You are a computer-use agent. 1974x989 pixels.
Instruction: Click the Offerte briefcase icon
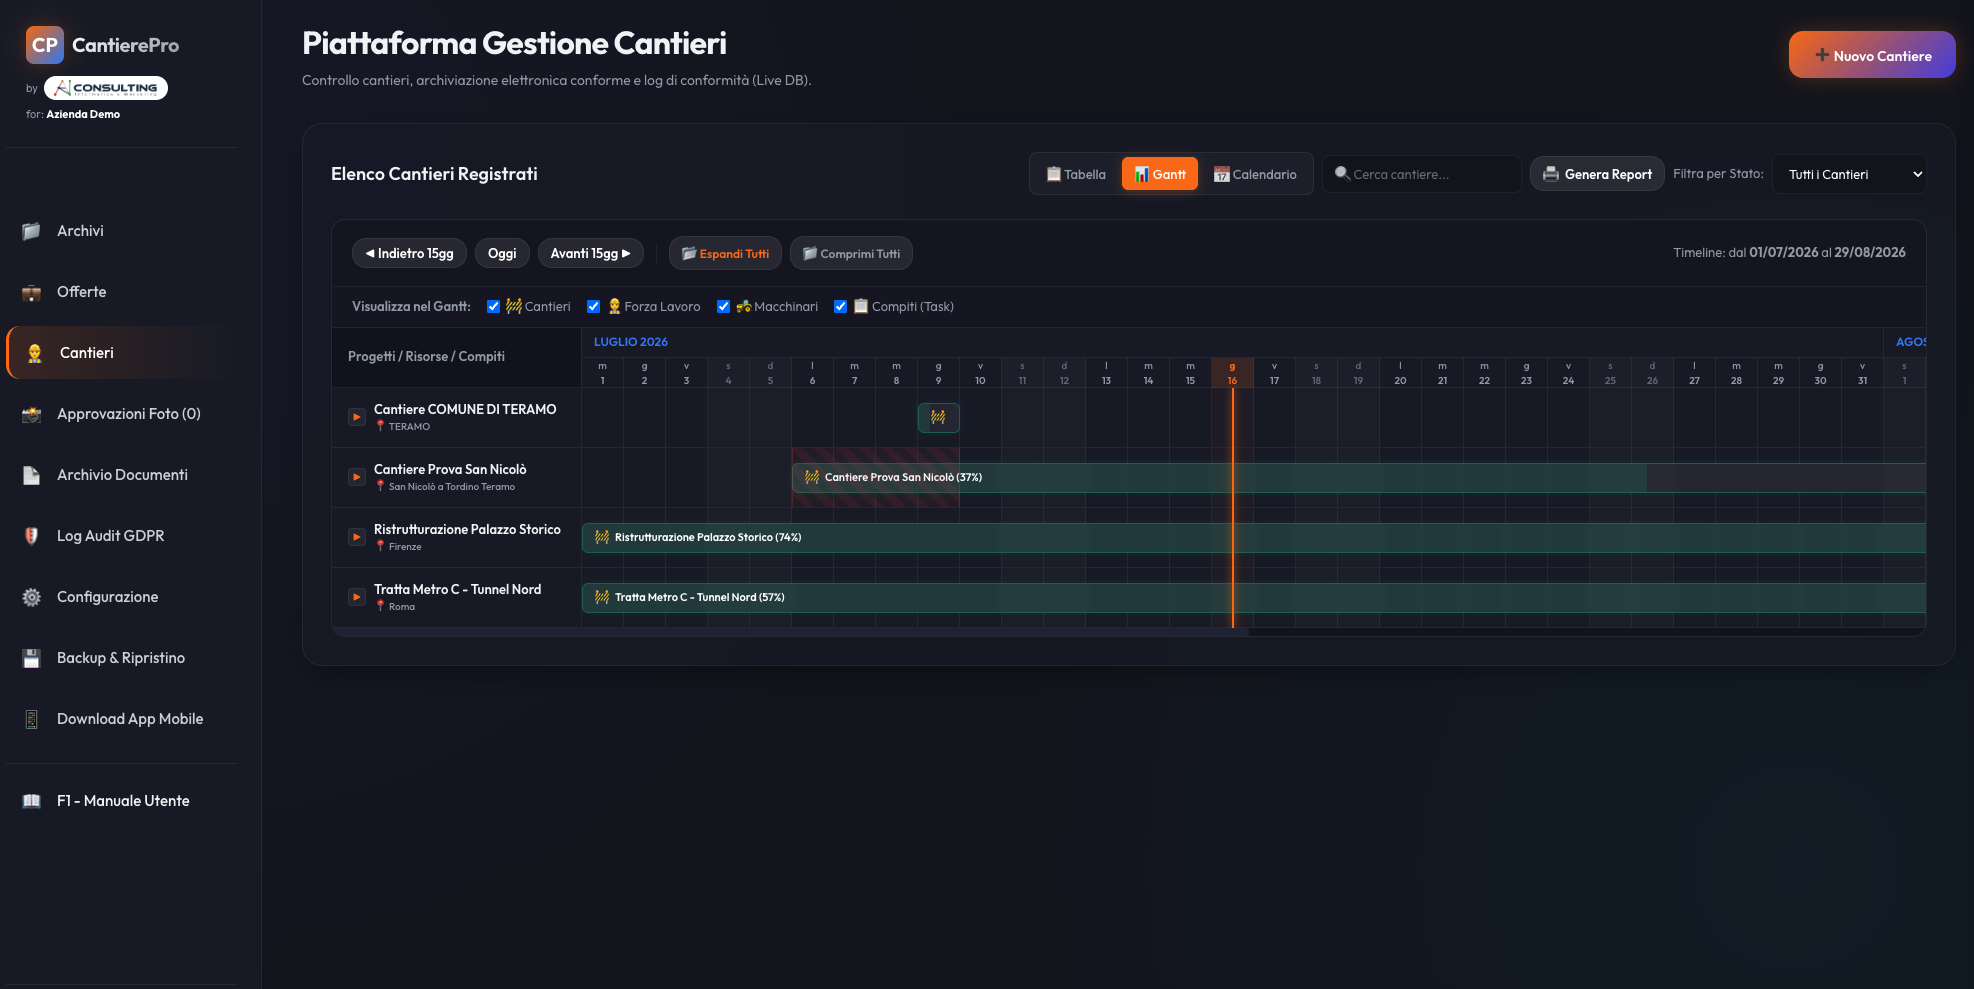click(x=32, y=292)
